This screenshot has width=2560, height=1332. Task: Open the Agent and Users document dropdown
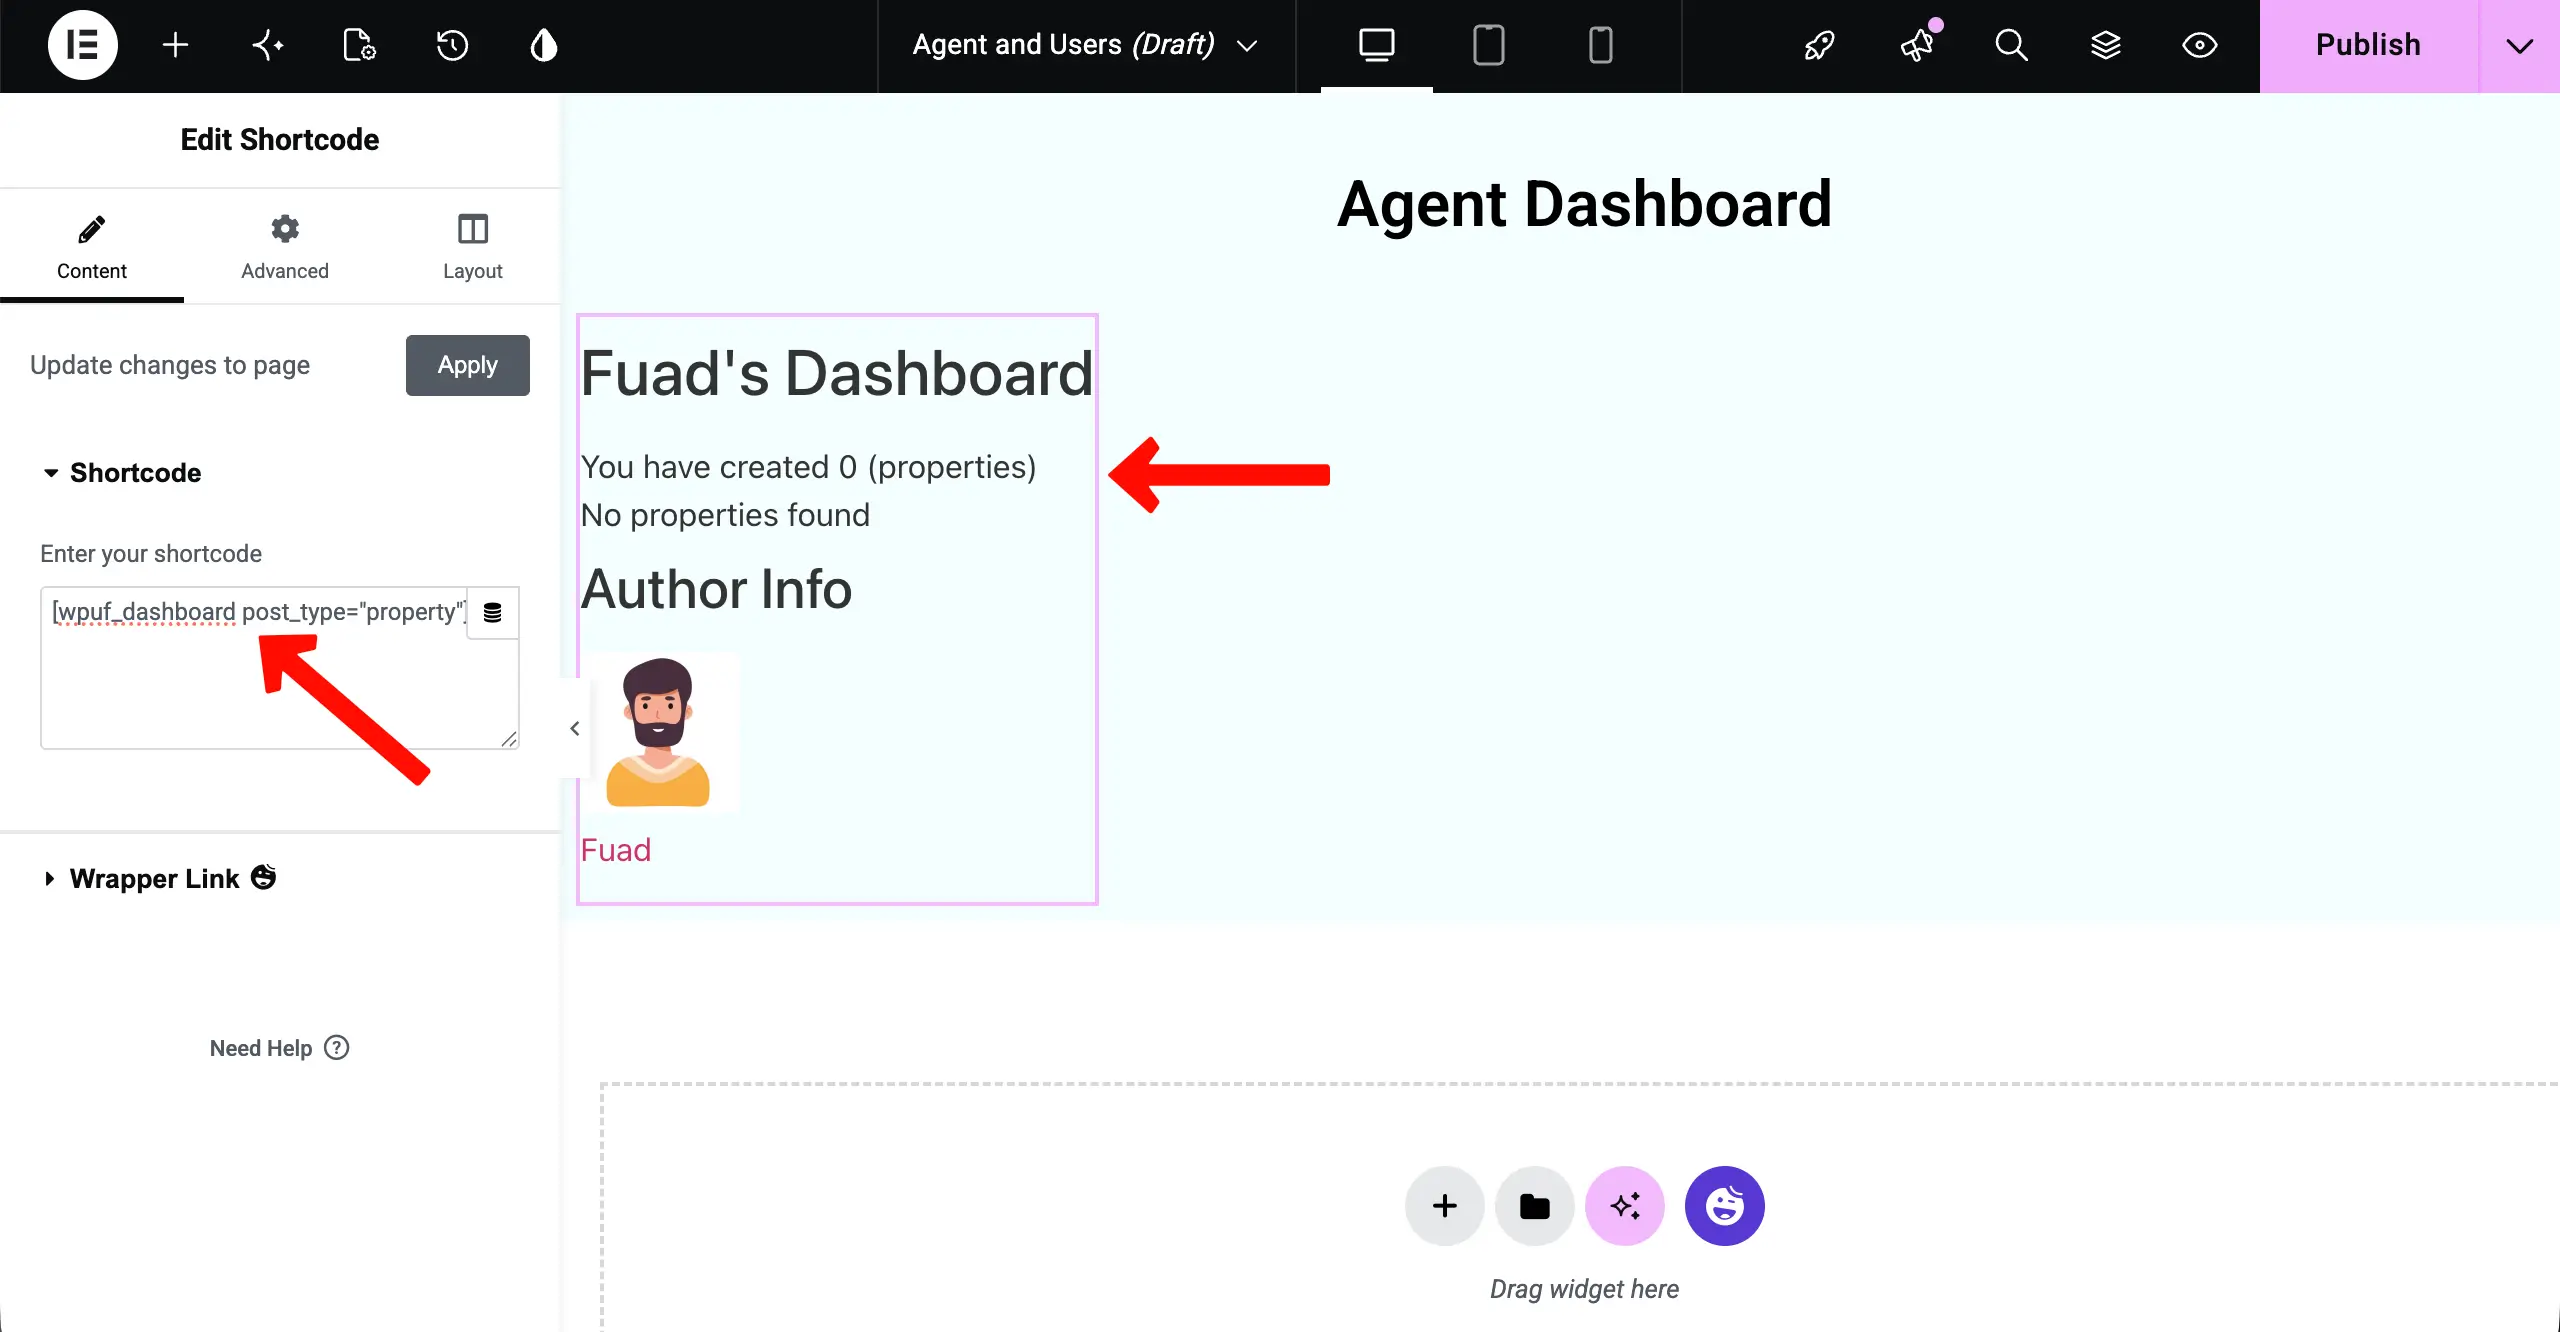pos(1086,45)
